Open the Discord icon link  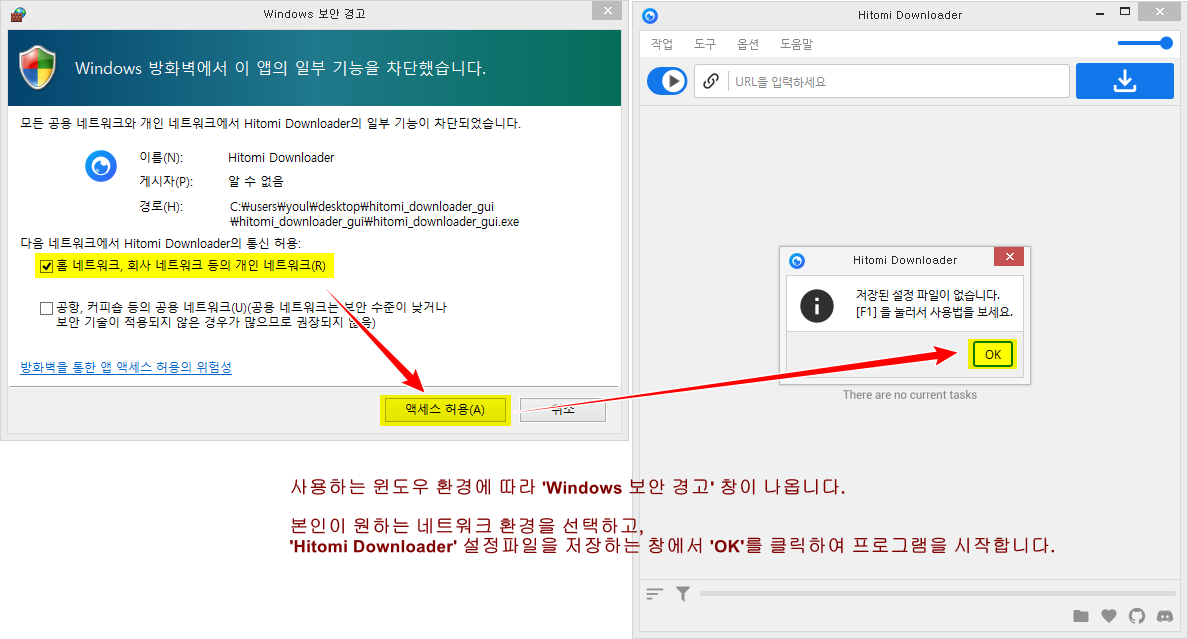click(1165, 616)
